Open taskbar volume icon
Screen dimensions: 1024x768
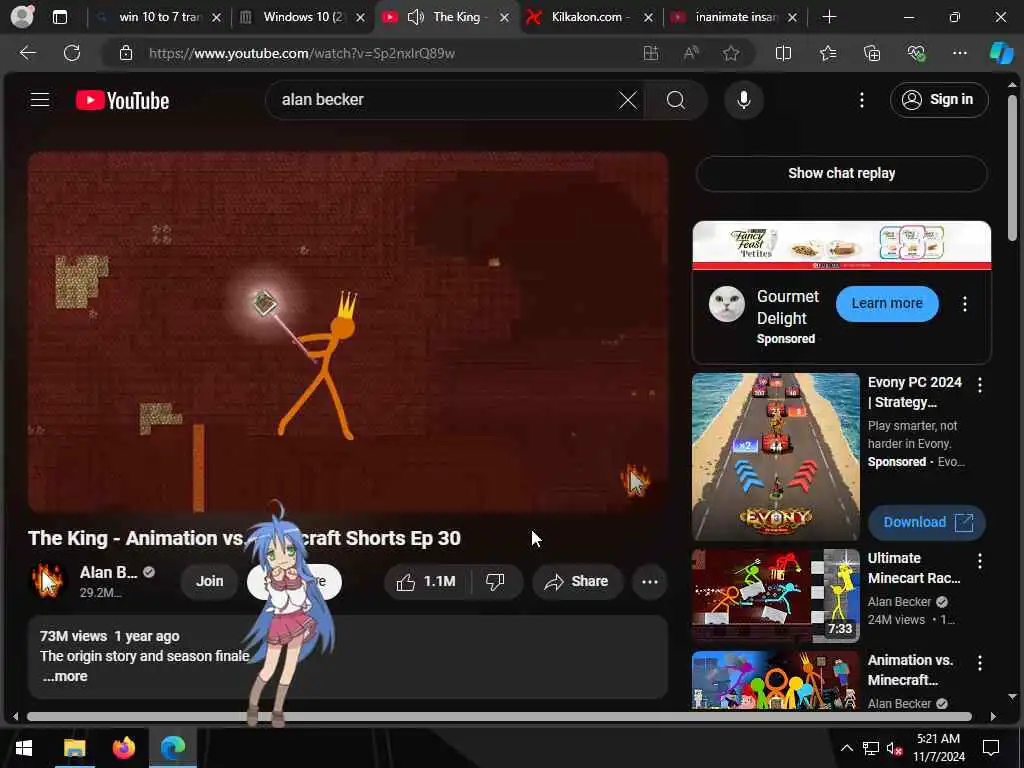pos(895,748)
